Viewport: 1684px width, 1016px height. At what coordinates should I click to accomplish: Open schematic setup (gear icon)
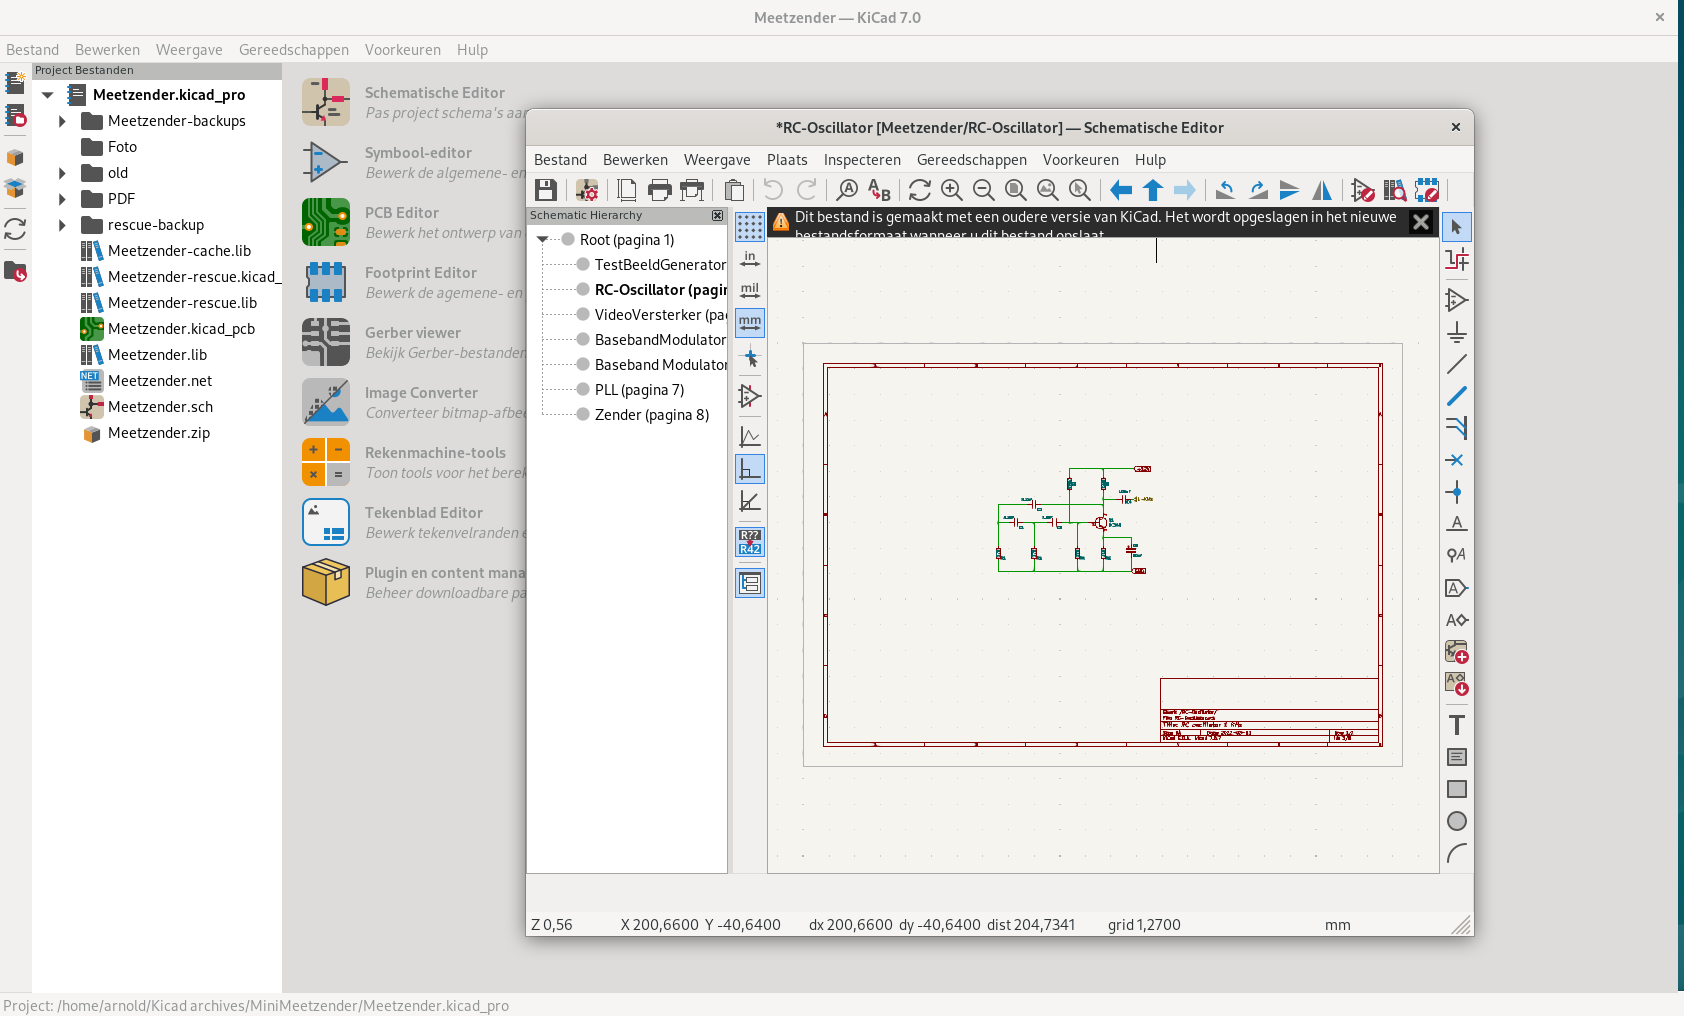(587, 190)
